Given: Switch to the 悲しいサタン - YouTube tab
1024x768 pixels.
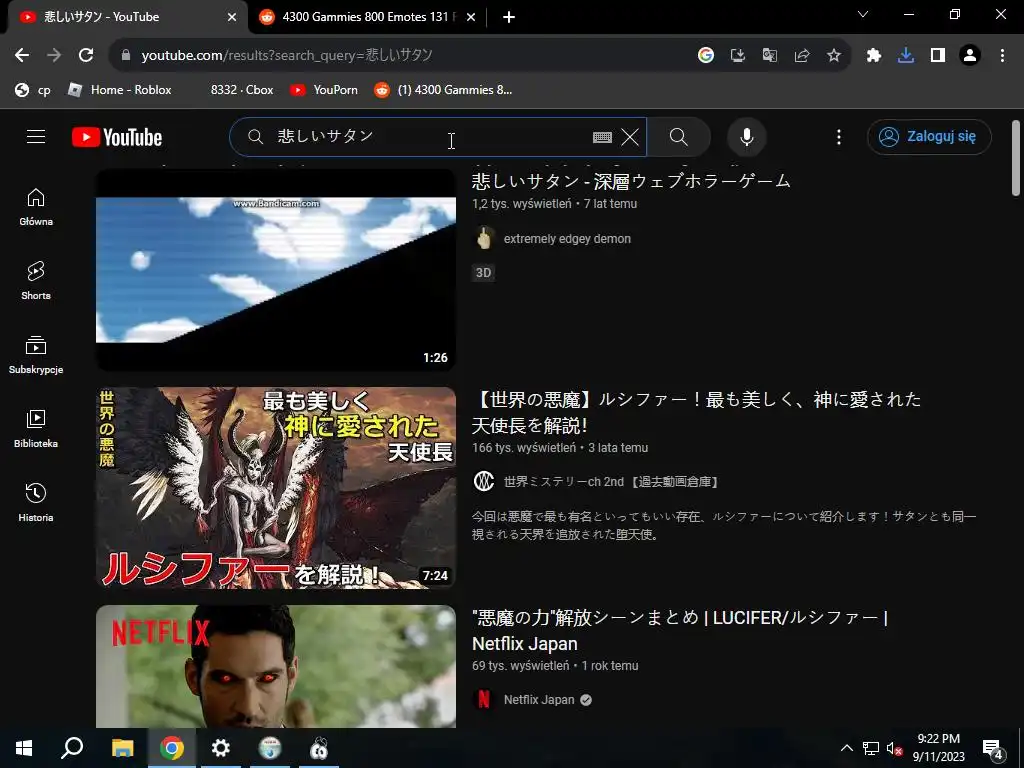Looking at the screenshot, I should click(x=124, y=17).
